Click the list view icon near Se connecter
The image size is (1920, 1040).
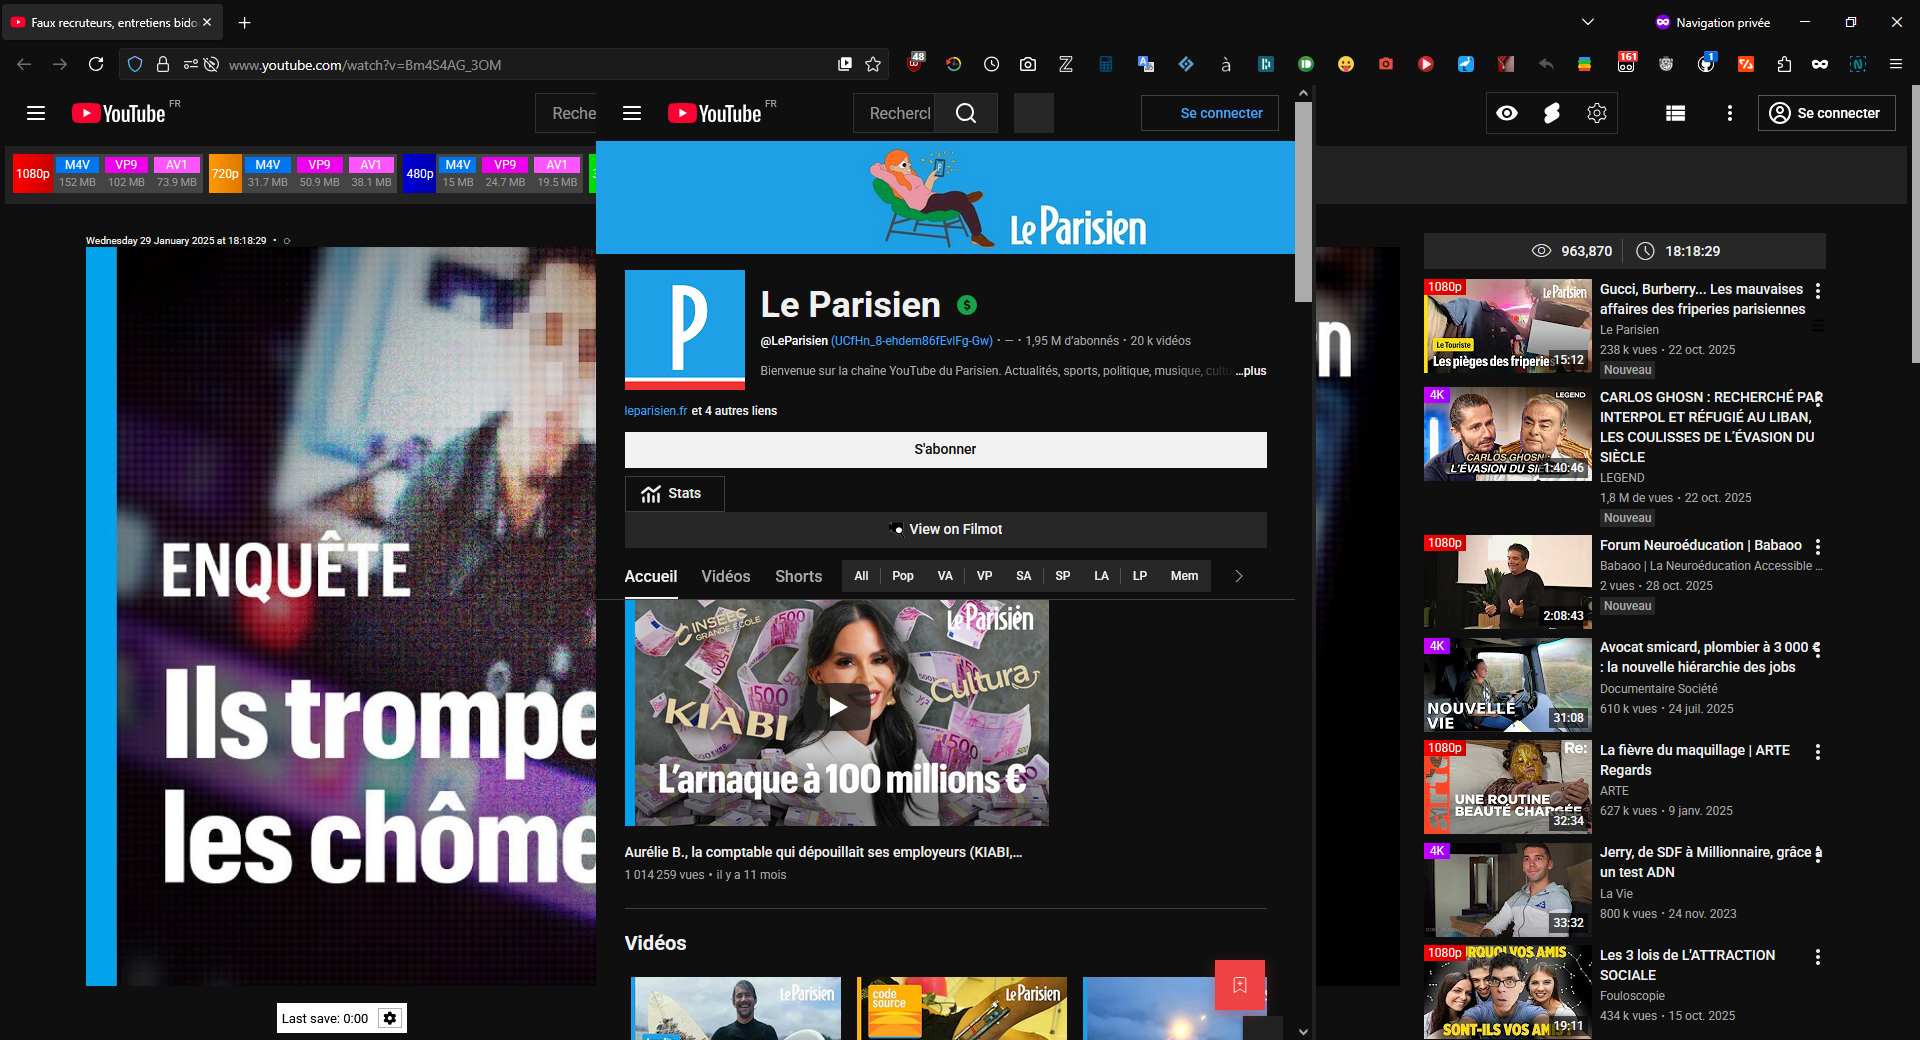[x=1676, y=113]
